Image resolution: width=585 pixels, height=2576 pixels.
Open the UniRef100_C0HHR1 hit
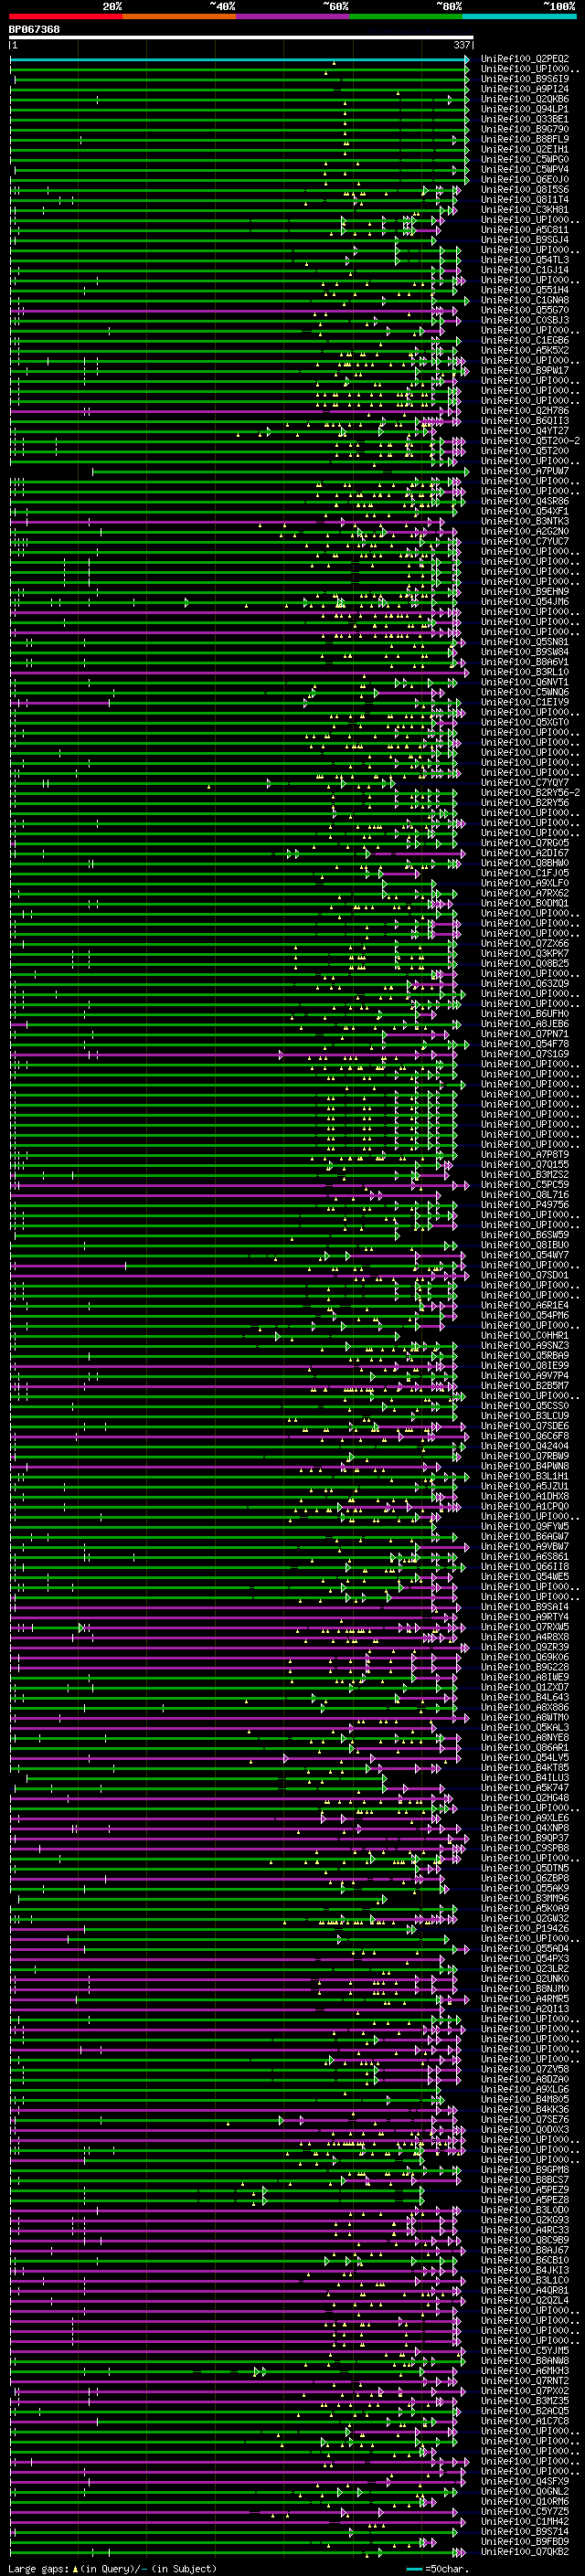(x=525, y=1336)
